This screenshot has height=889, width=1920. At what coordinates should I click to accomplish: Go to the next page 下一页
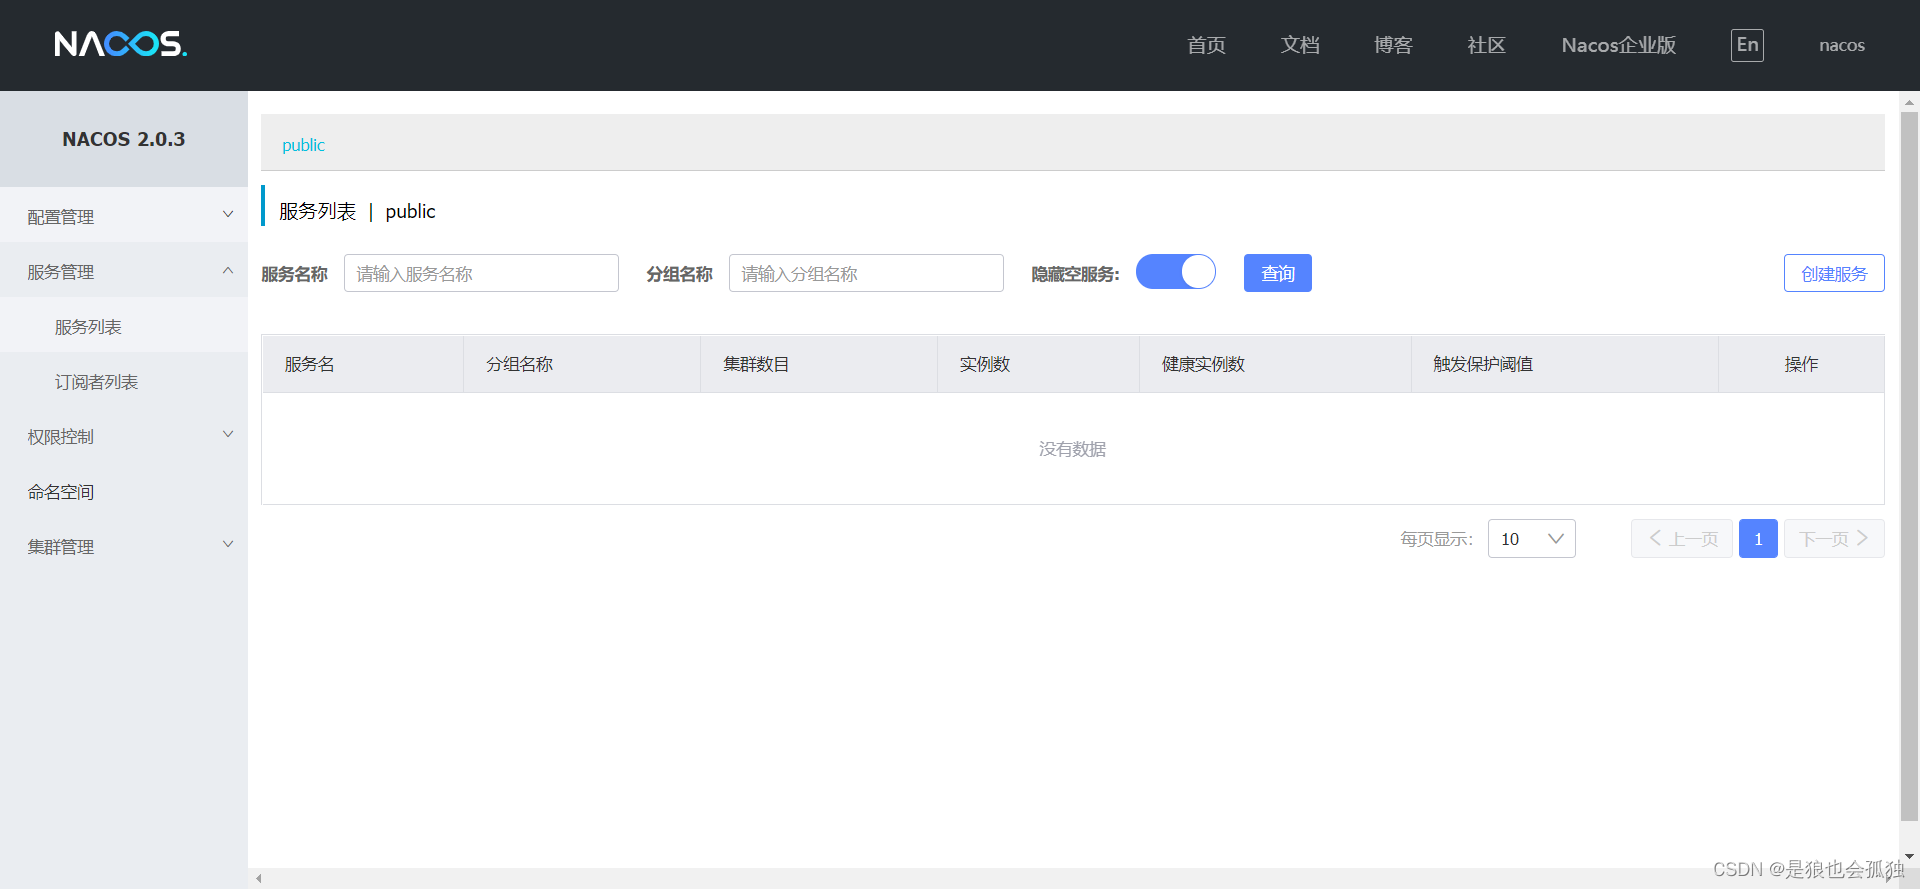point(1834,539)
